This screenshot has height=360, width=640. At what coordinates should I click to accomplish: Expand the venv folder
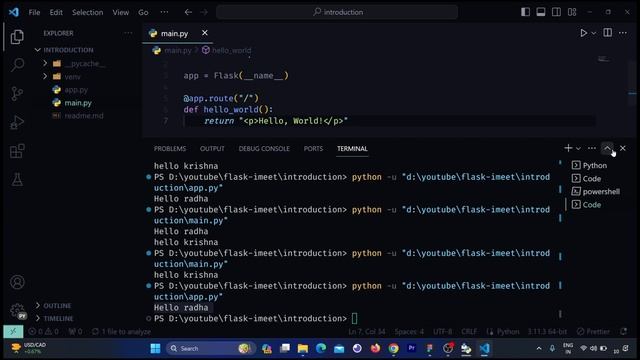pos(72,77)
